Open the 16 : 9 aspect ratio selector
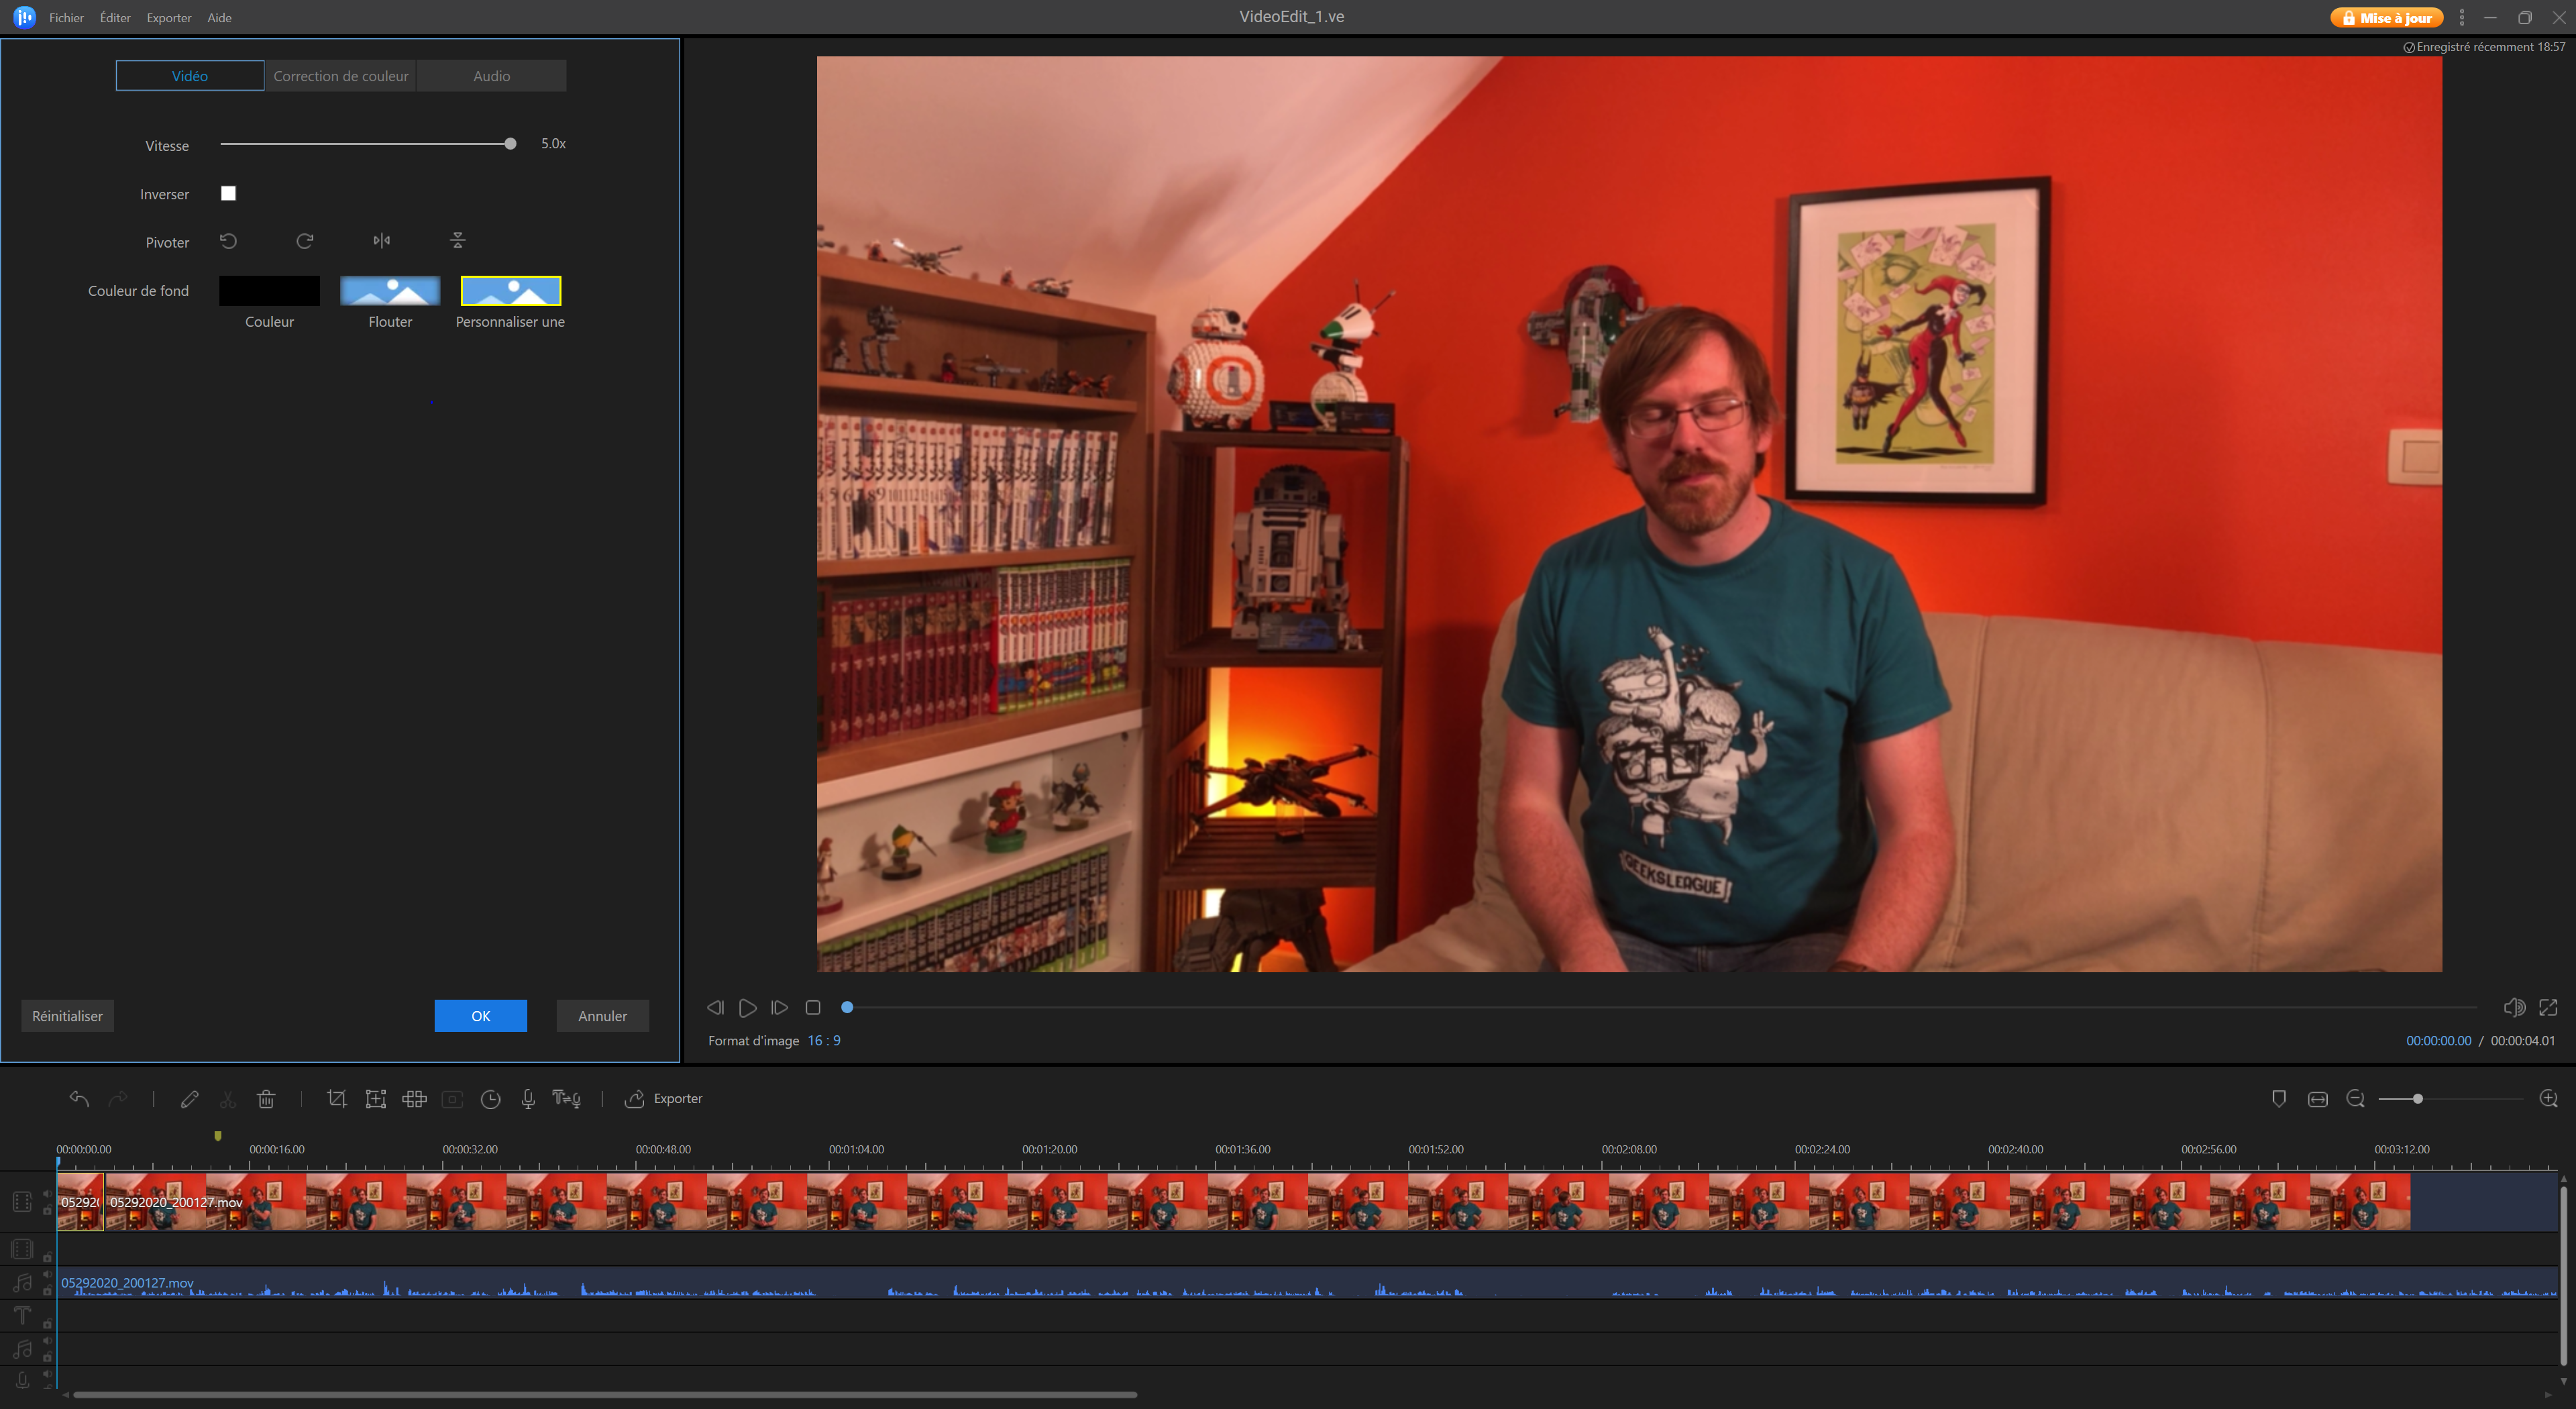The image size is (2576, 1409). pyautogui.click(x=824, y=1040)
